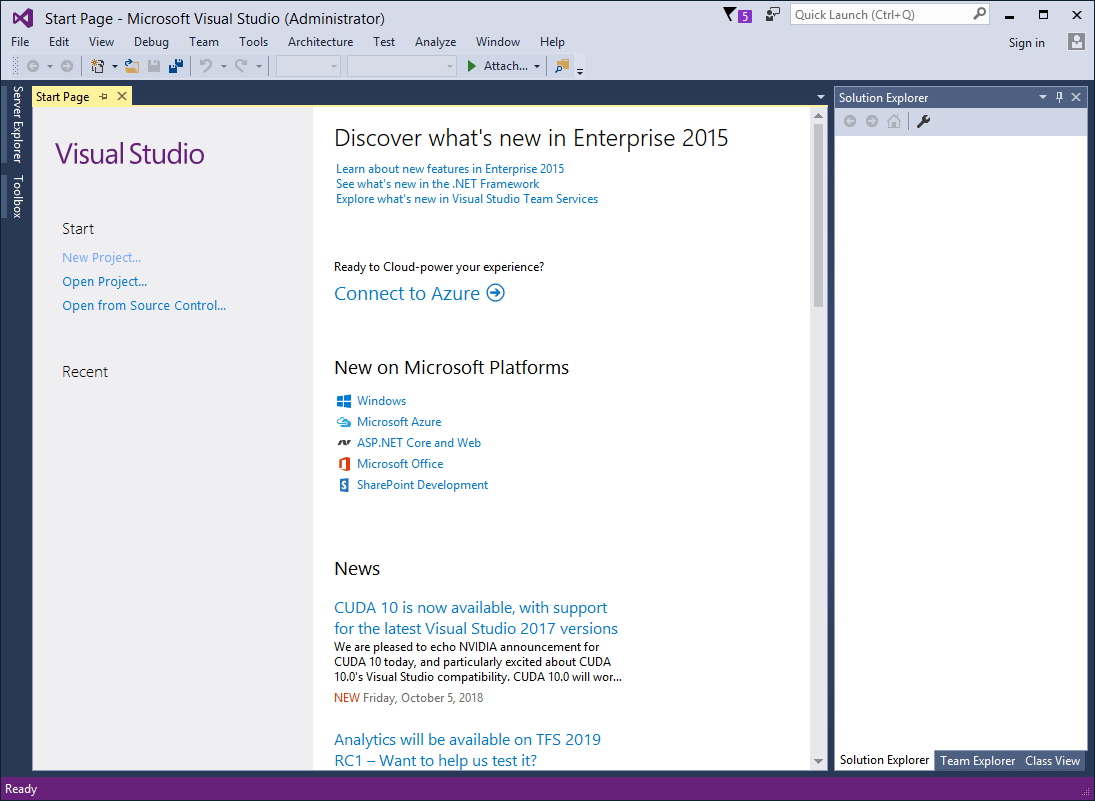Open the ASP.NET Core and Web link
1095x801 pixels.
[x=418, y=443]
